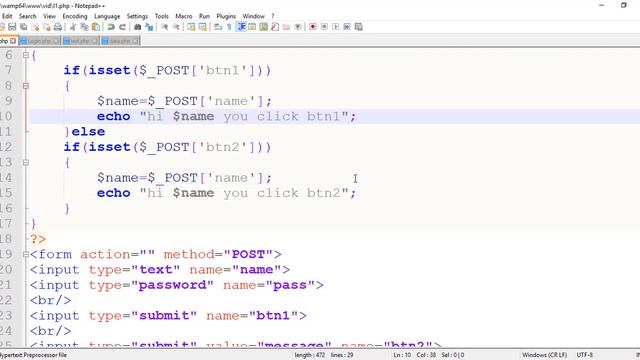Switch to the login.php tab
This screenshot has height=360, width=640.
[39, 41]
